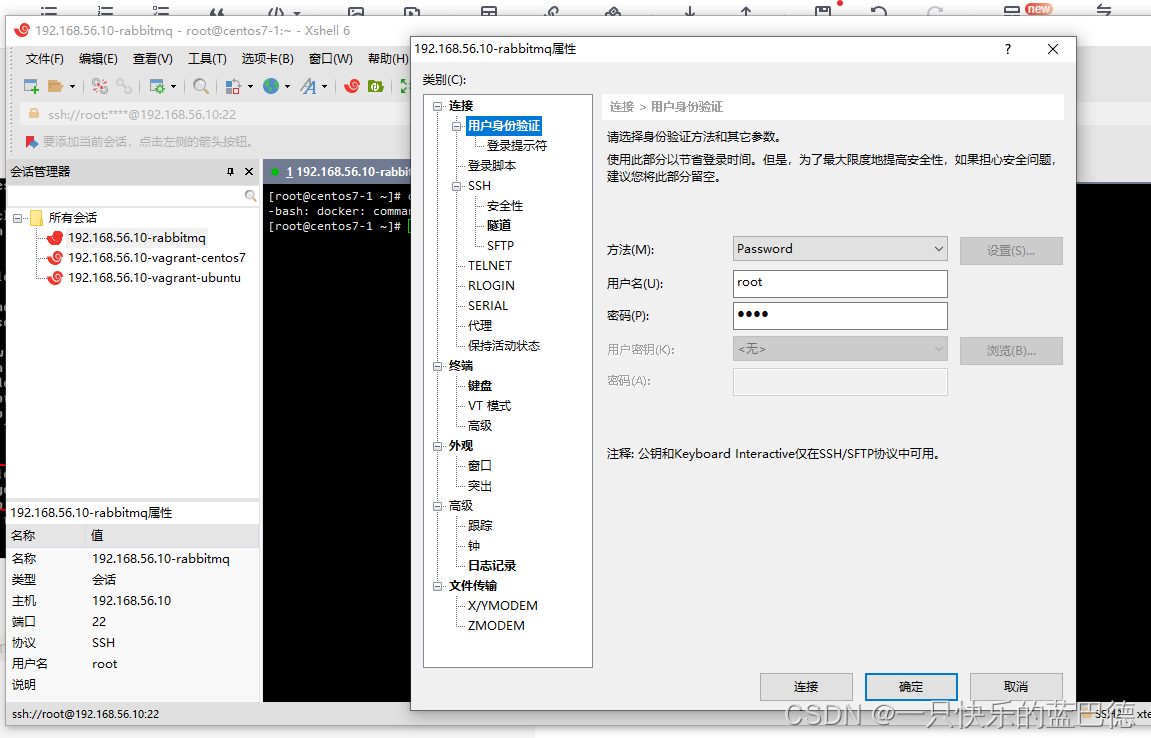
Task: Click the 连接 button
Action: point(806,686)
